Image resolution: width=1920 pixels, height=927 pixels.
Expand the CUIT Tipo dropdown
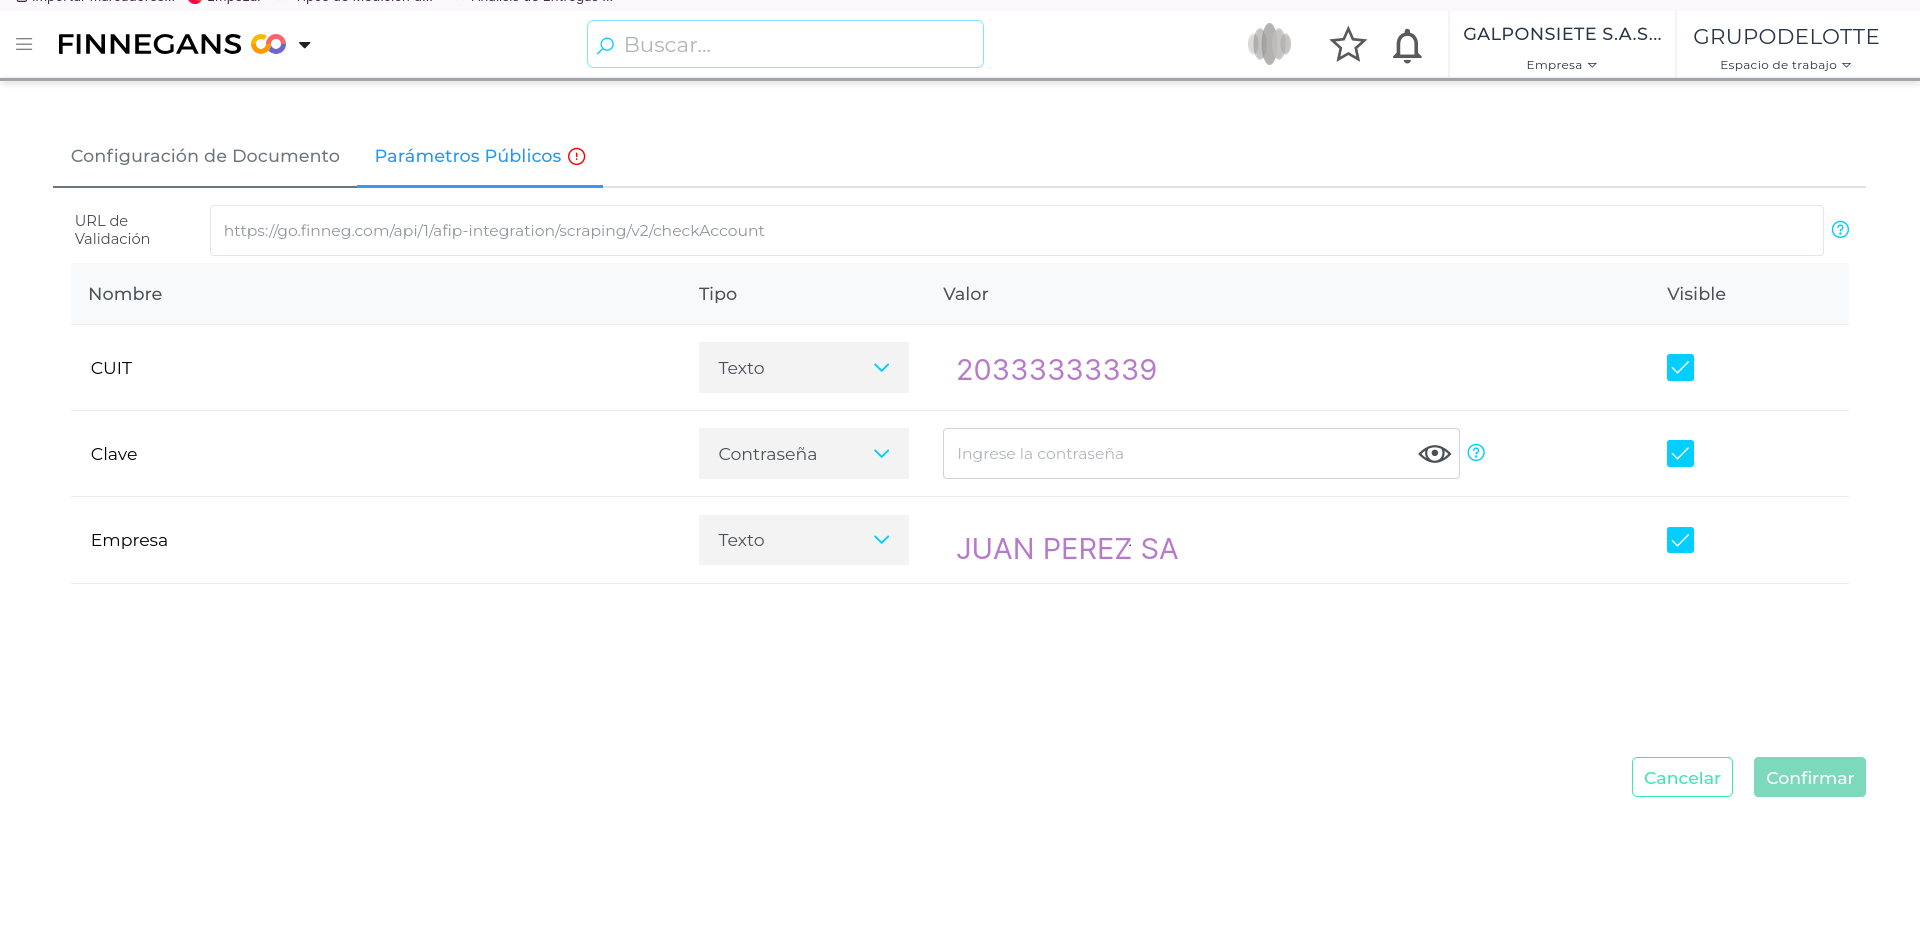tap(803, 368)
